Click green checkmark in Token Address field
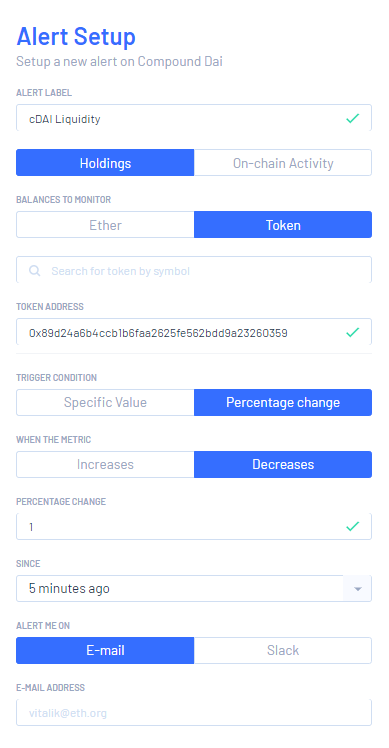389x748 pixels. coord(352,332)
